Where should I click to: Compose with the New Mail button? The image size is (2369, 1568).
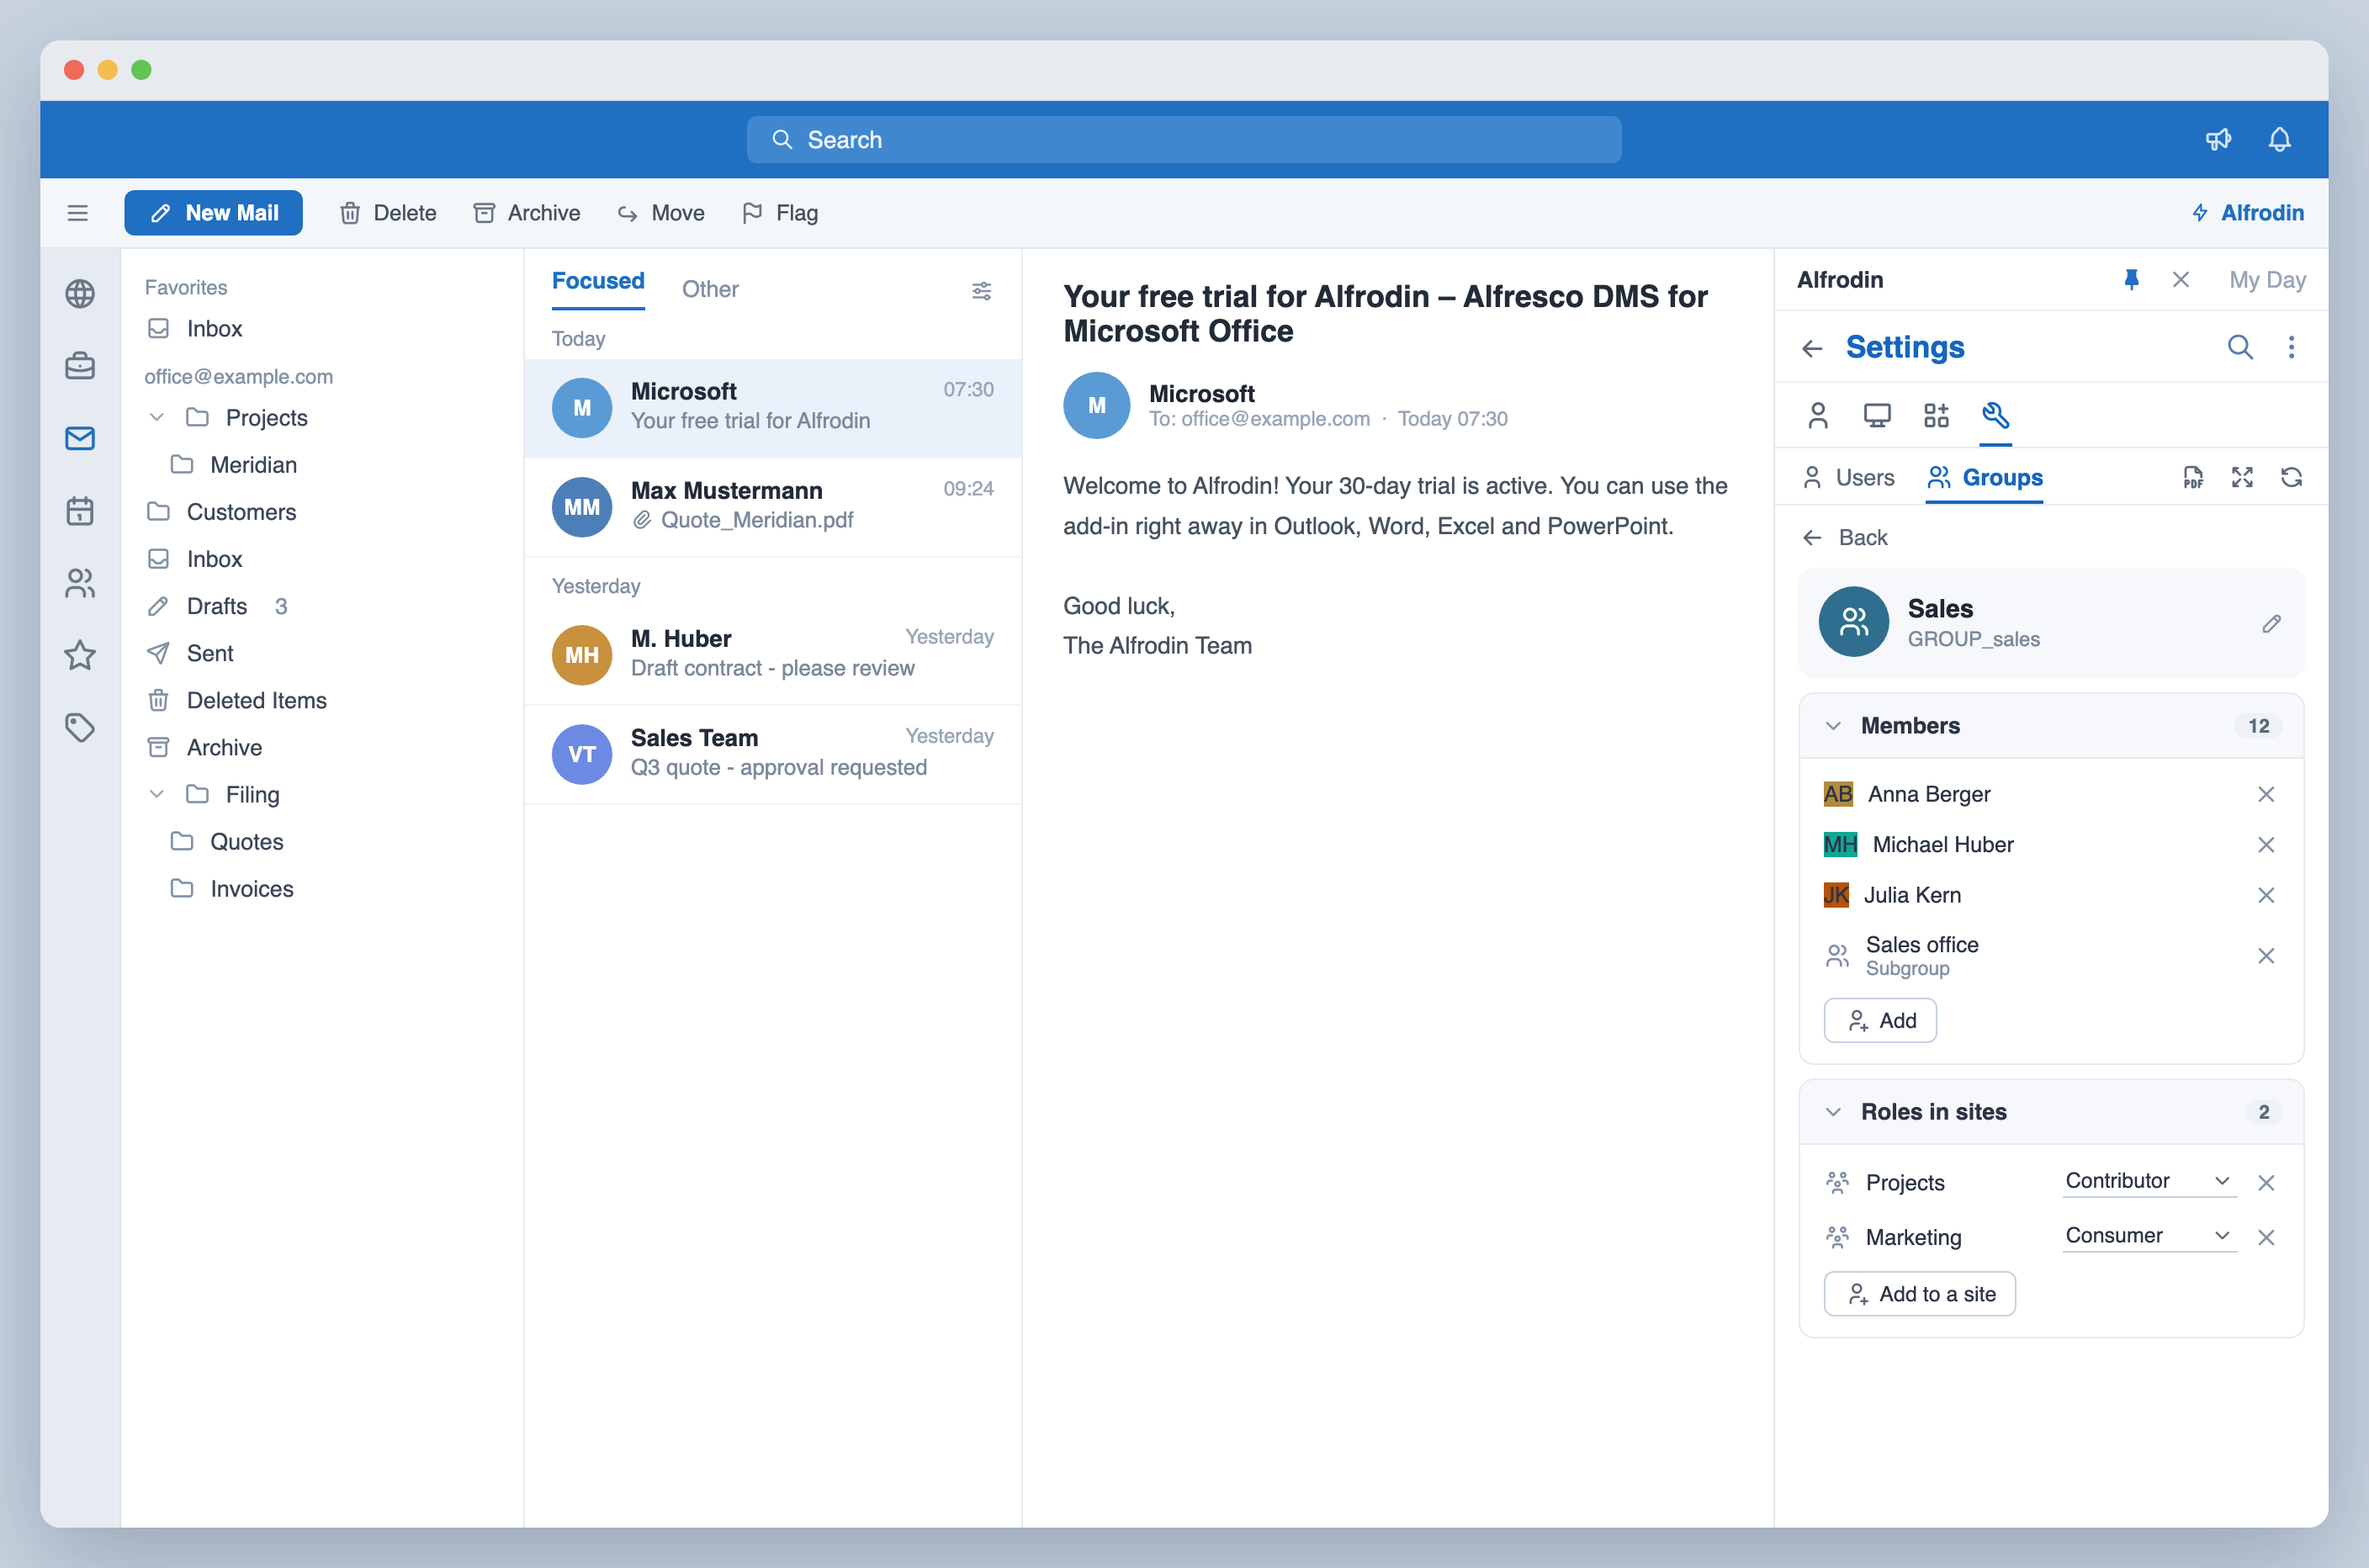213,213
